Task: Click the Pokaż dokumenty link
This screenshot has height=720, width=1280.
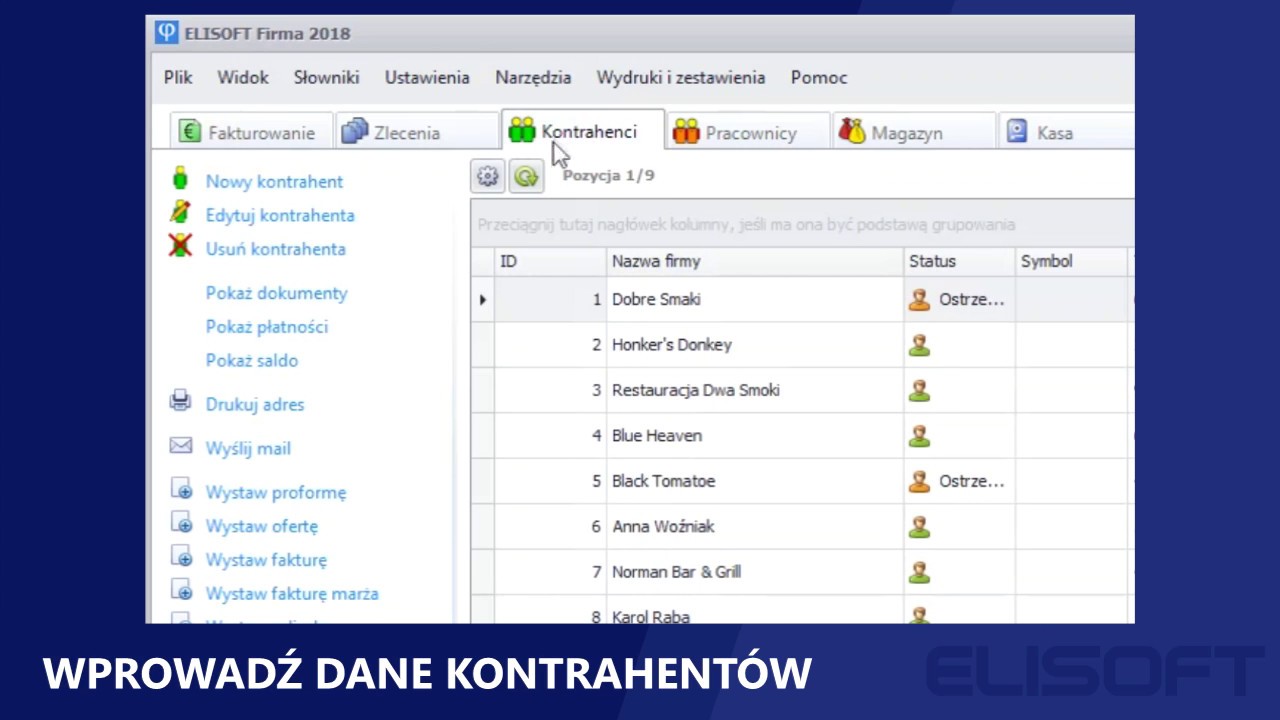Action: [x=276, y=293]
